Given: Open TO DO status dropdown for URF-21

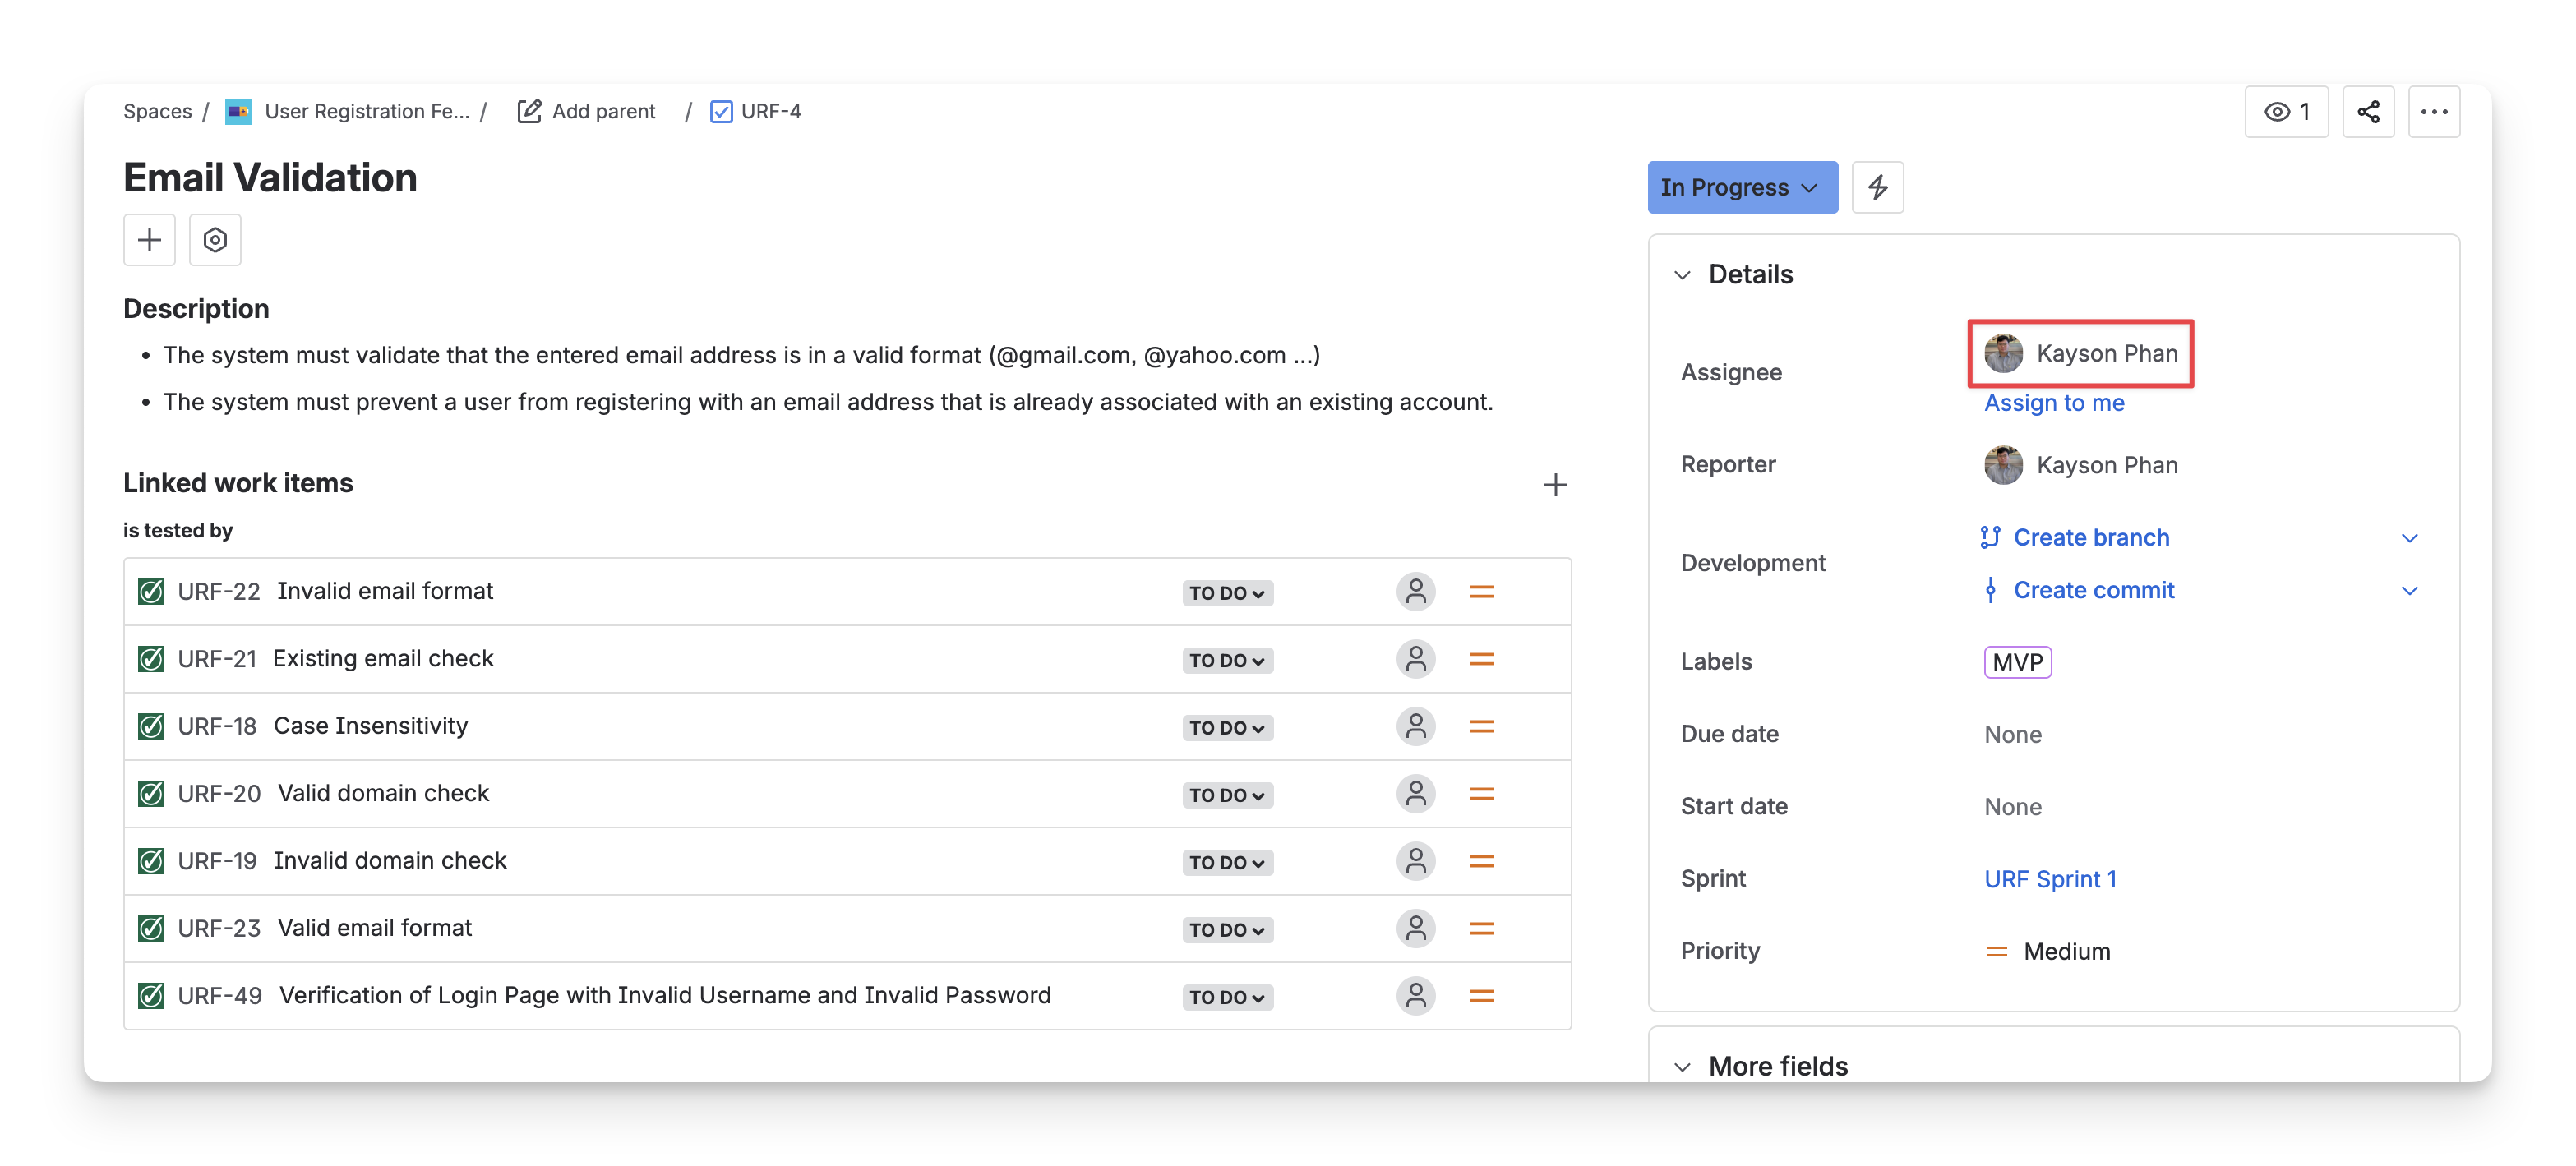Looking at the screenshot, I should pos(1226,660).
